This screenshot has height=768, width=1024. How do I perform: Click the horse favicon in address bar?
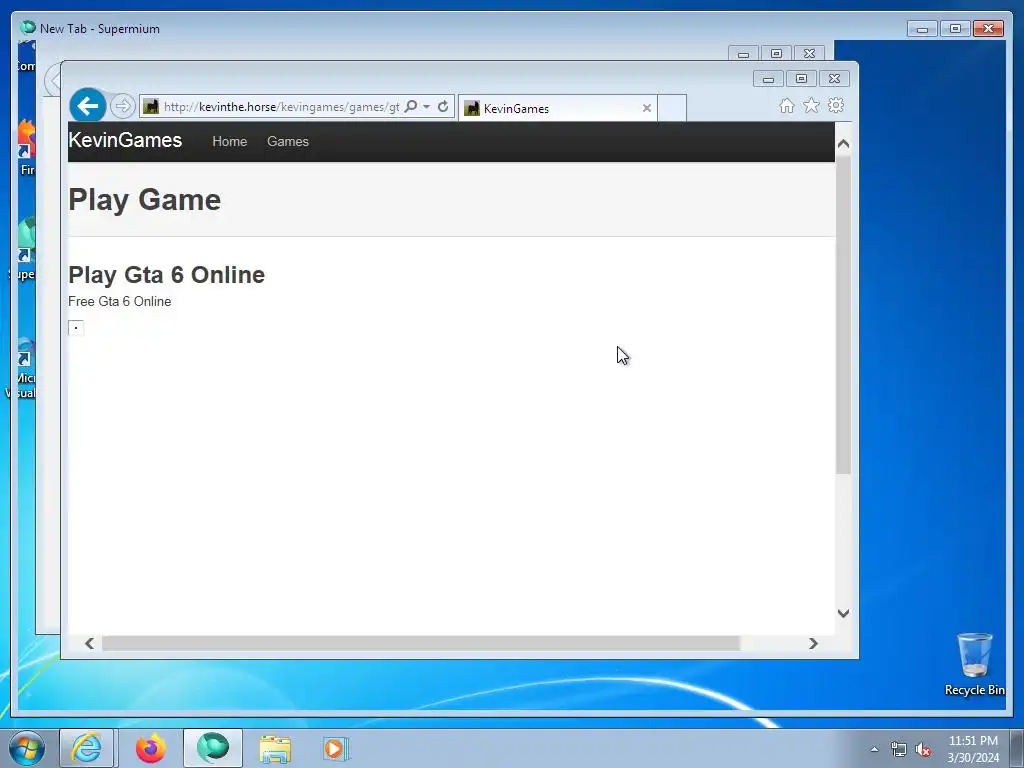[x=151, y=106]
